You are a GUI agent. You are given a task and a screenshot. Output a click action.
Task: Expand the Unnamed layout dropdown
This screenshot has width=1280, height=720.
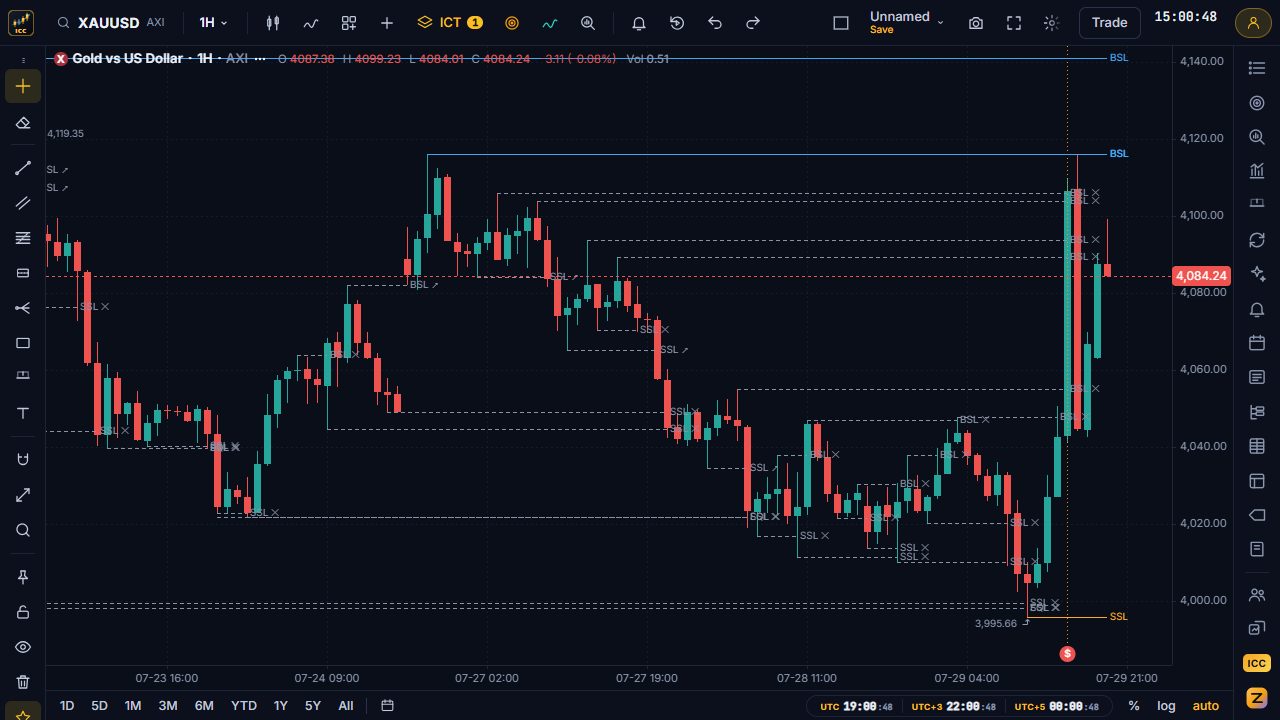click(907, 22)
